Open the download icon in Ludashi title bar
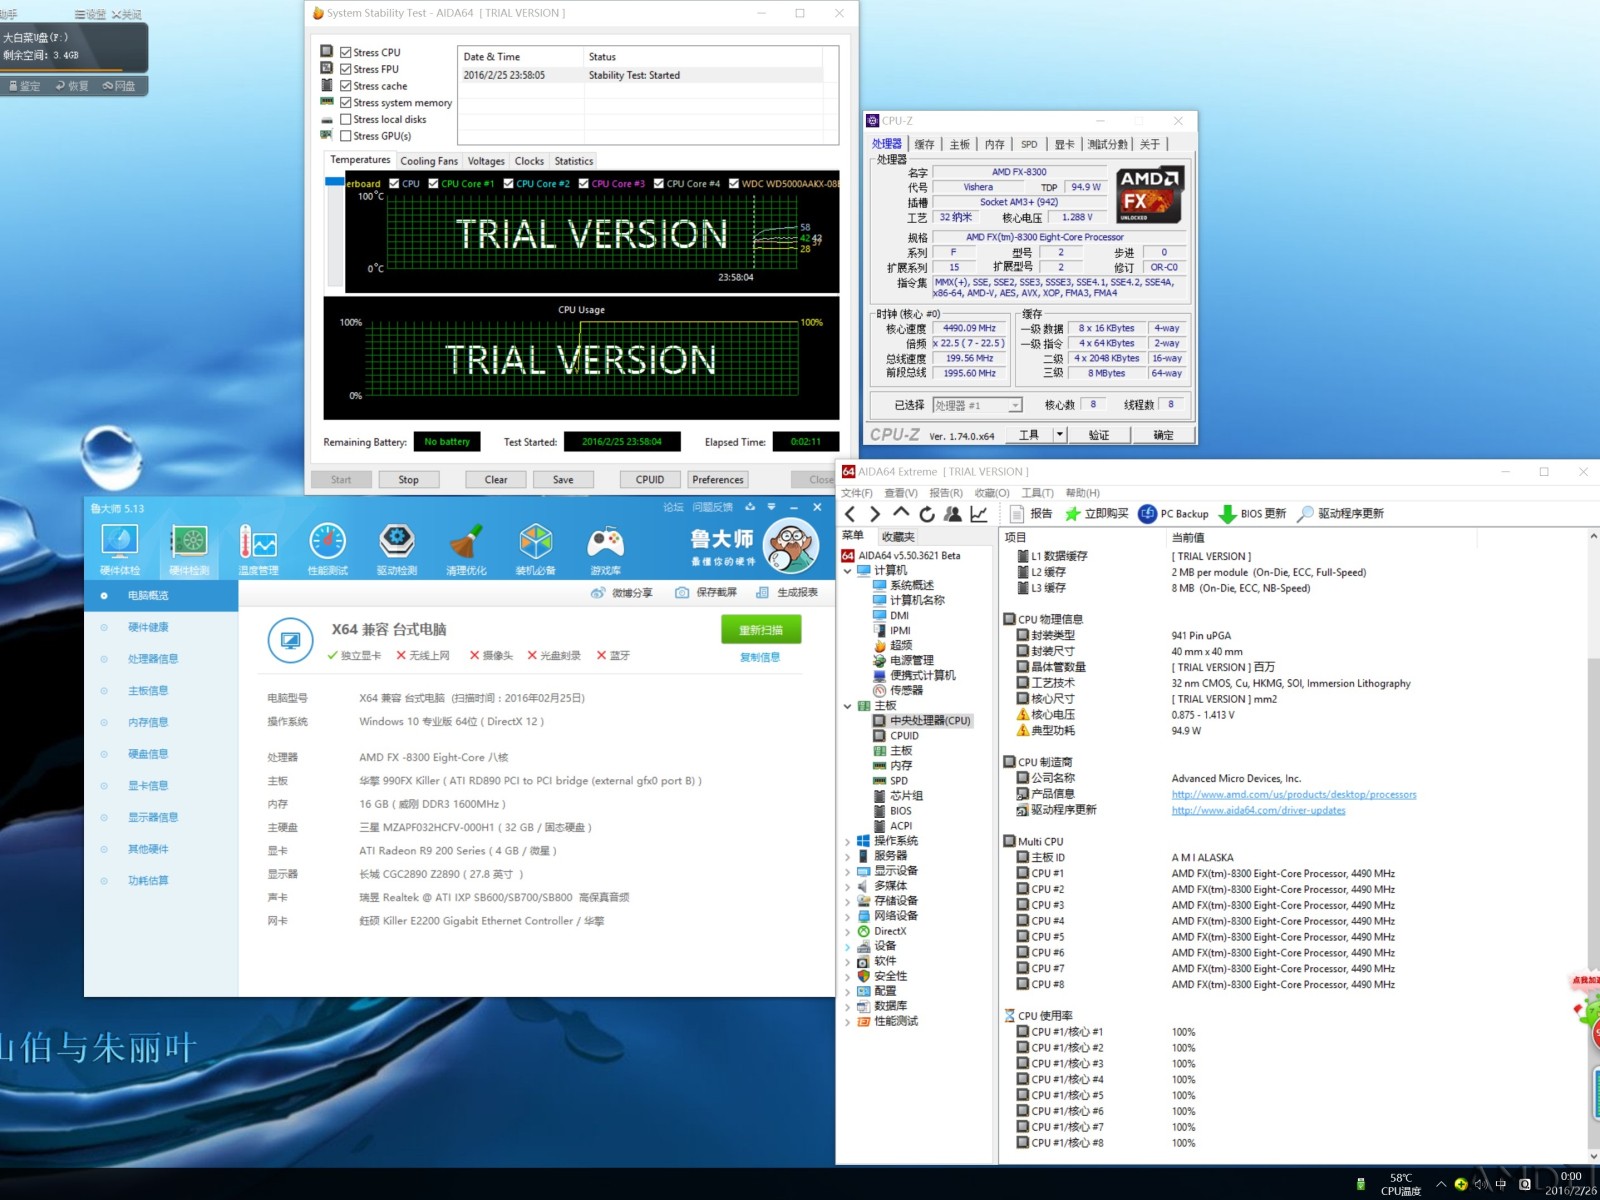This screenshot has width=1600, height=1200. [x=750, y=507]
